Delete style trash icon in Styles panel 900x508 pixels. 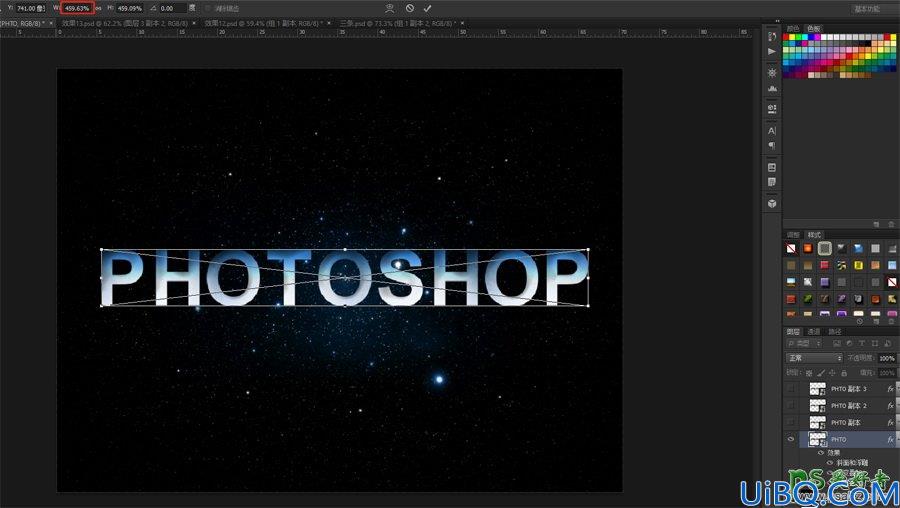pos(891,321)
